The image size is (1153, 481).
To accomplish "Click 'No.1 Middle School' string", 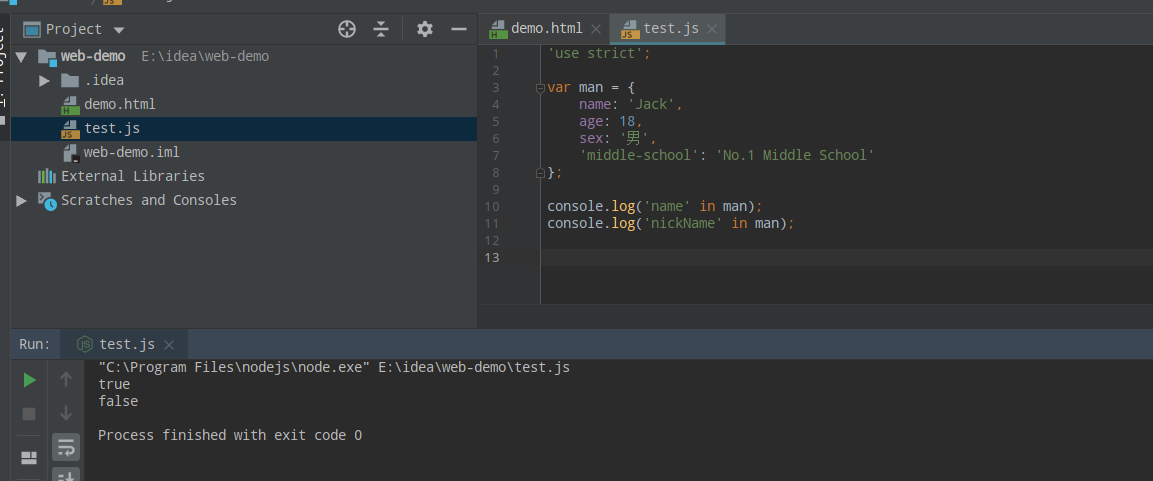I will pos(795,155).
